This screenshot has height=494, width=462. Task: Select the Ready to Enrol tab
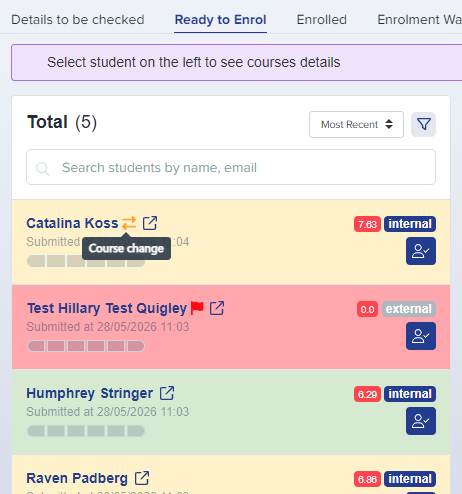pyautogui.click(x=220, y=20)
